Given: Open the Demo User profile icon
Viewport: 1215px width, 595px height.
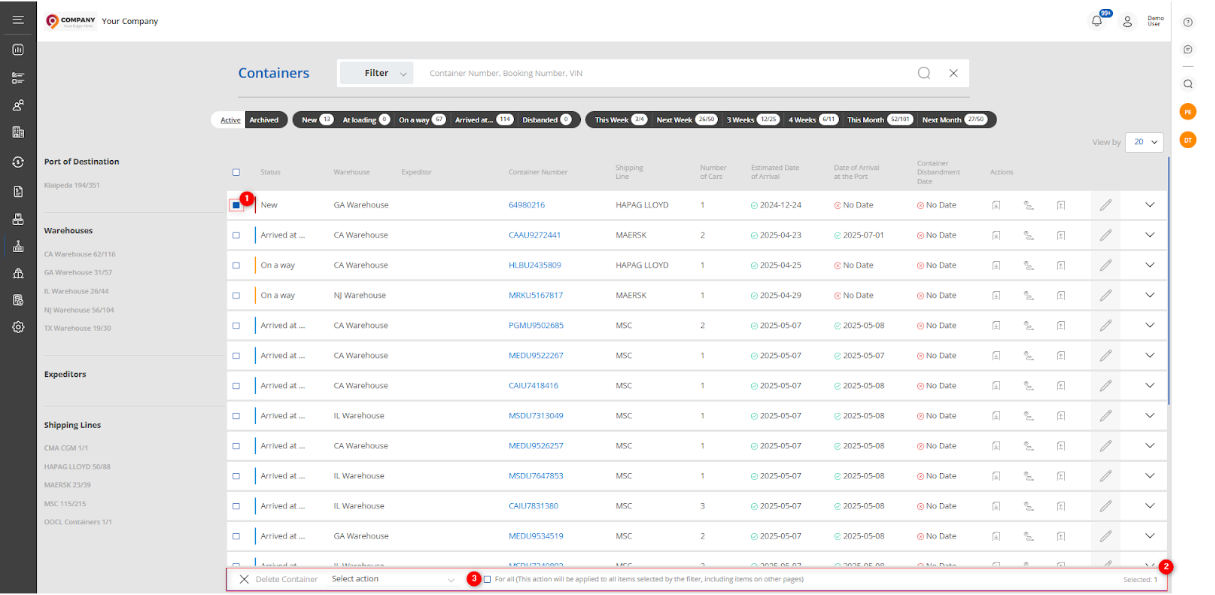Looking at the screenshot, I should [1127, 20].
